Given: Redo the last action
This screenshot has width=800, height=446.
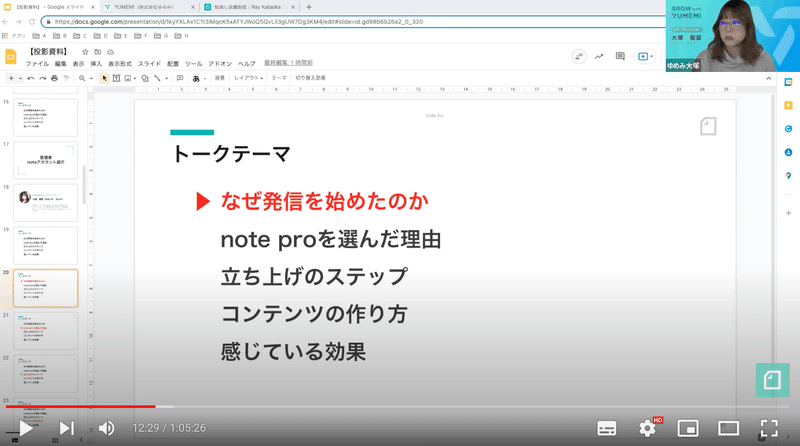Looking at the screenshot, I should point(42,78).
